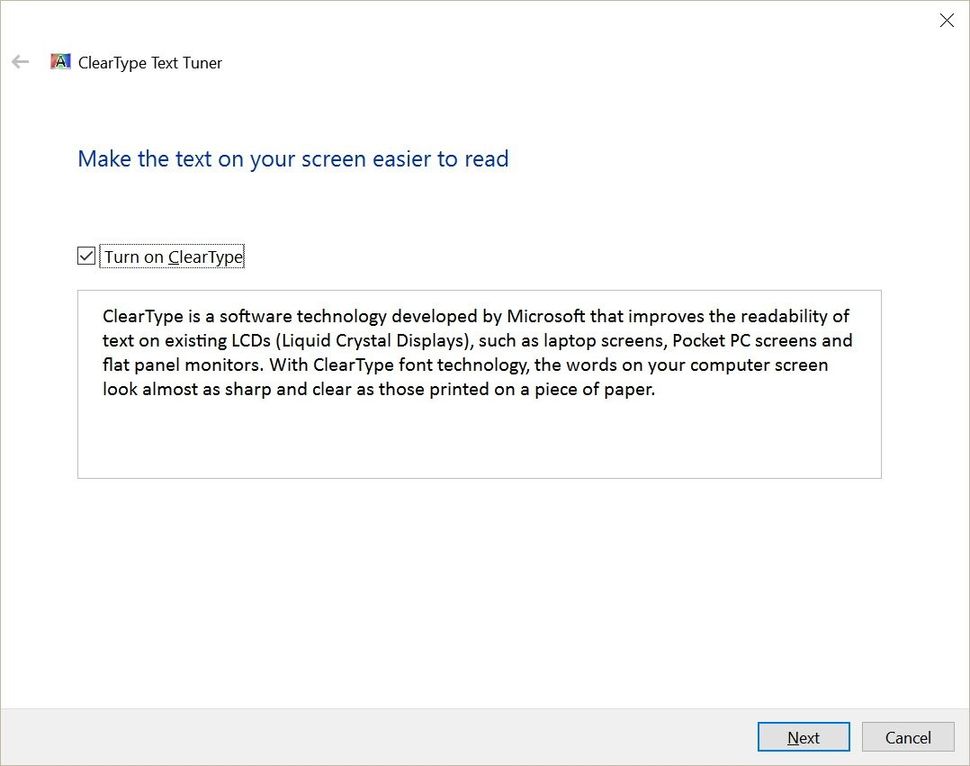The height and width of the screenshot is (766, 970).
Task: Click the Turn on ClearType label text
Action: [x=172, y=256]
